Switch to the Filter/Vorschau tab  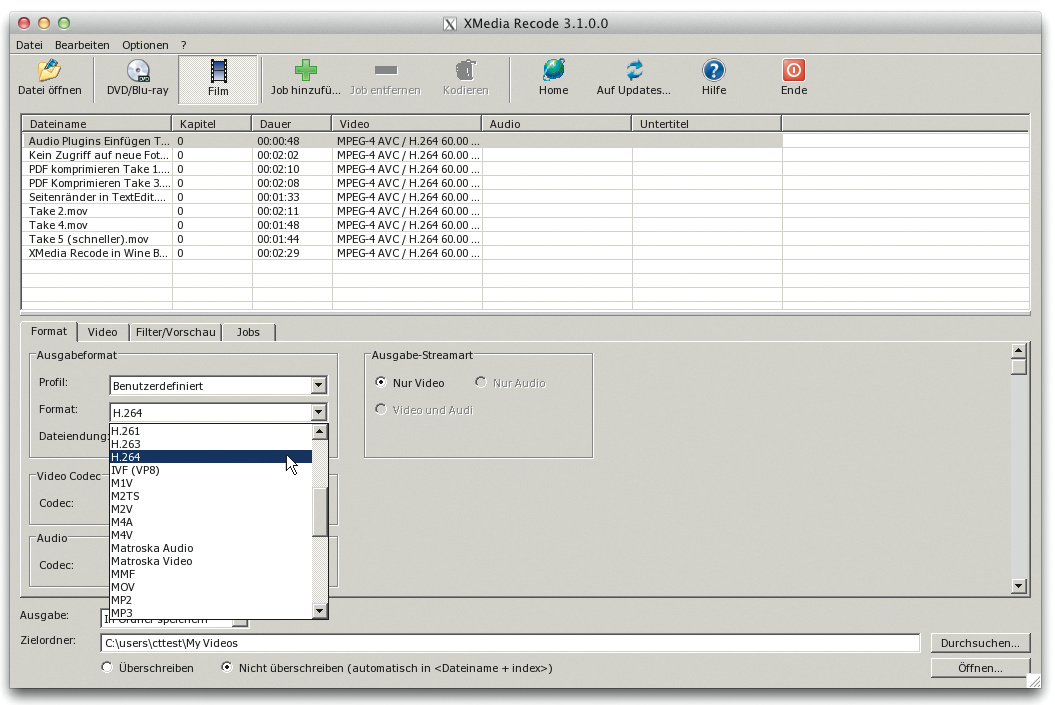[x=175, y=332]
